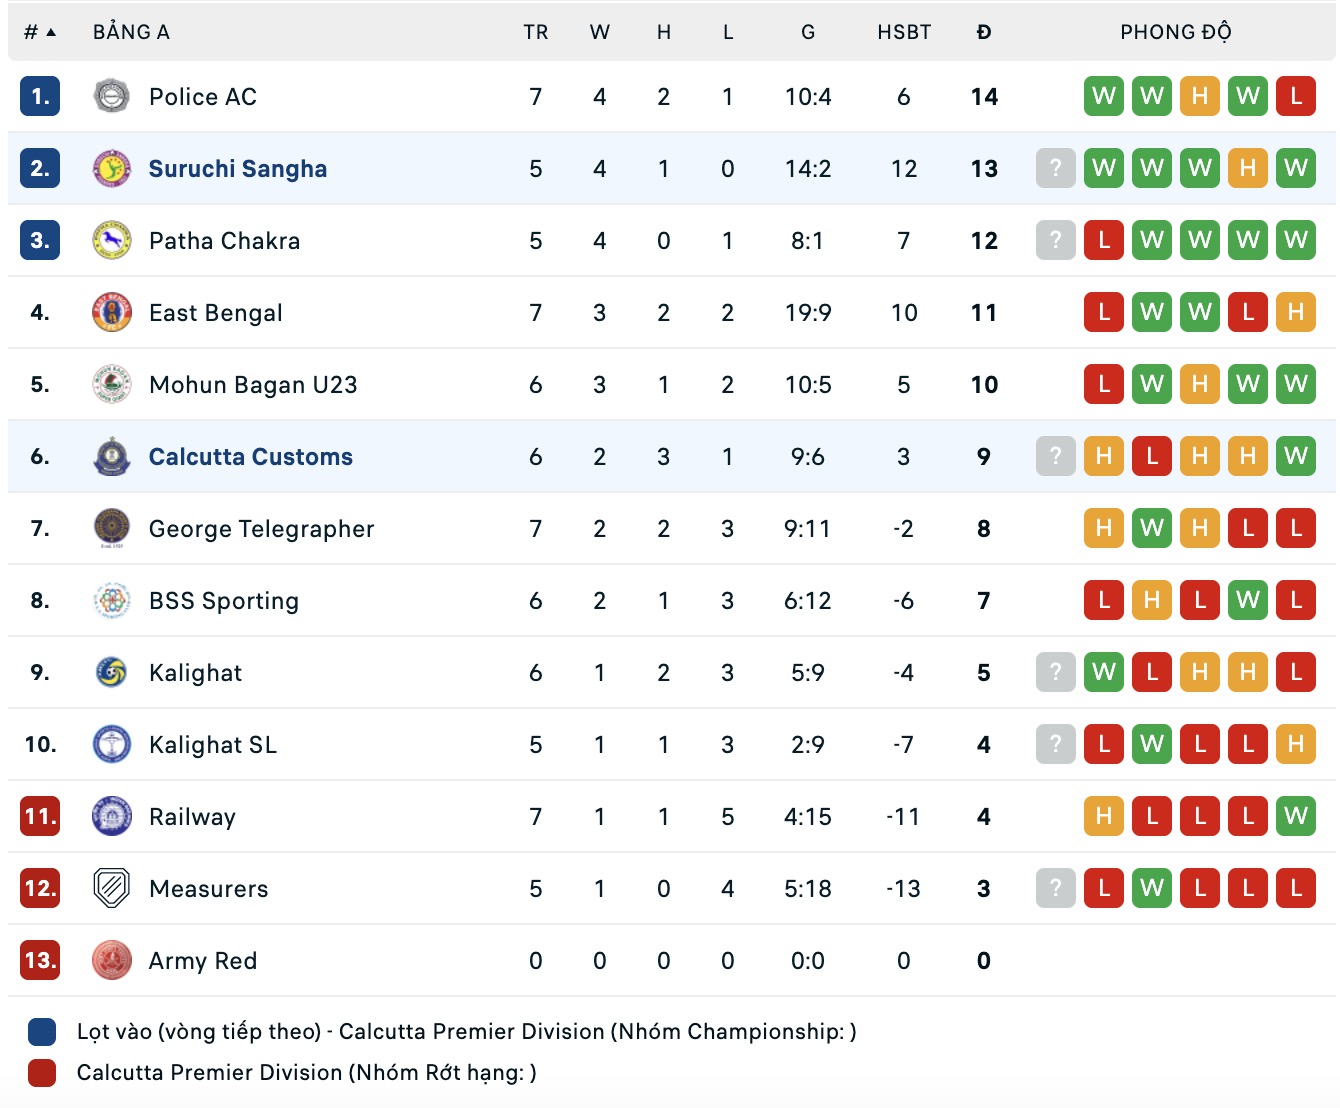Click the East Bengal team badge
Image resolution: width=1340 pixels, height=1108 pixels.
click(x=111, y=312)
